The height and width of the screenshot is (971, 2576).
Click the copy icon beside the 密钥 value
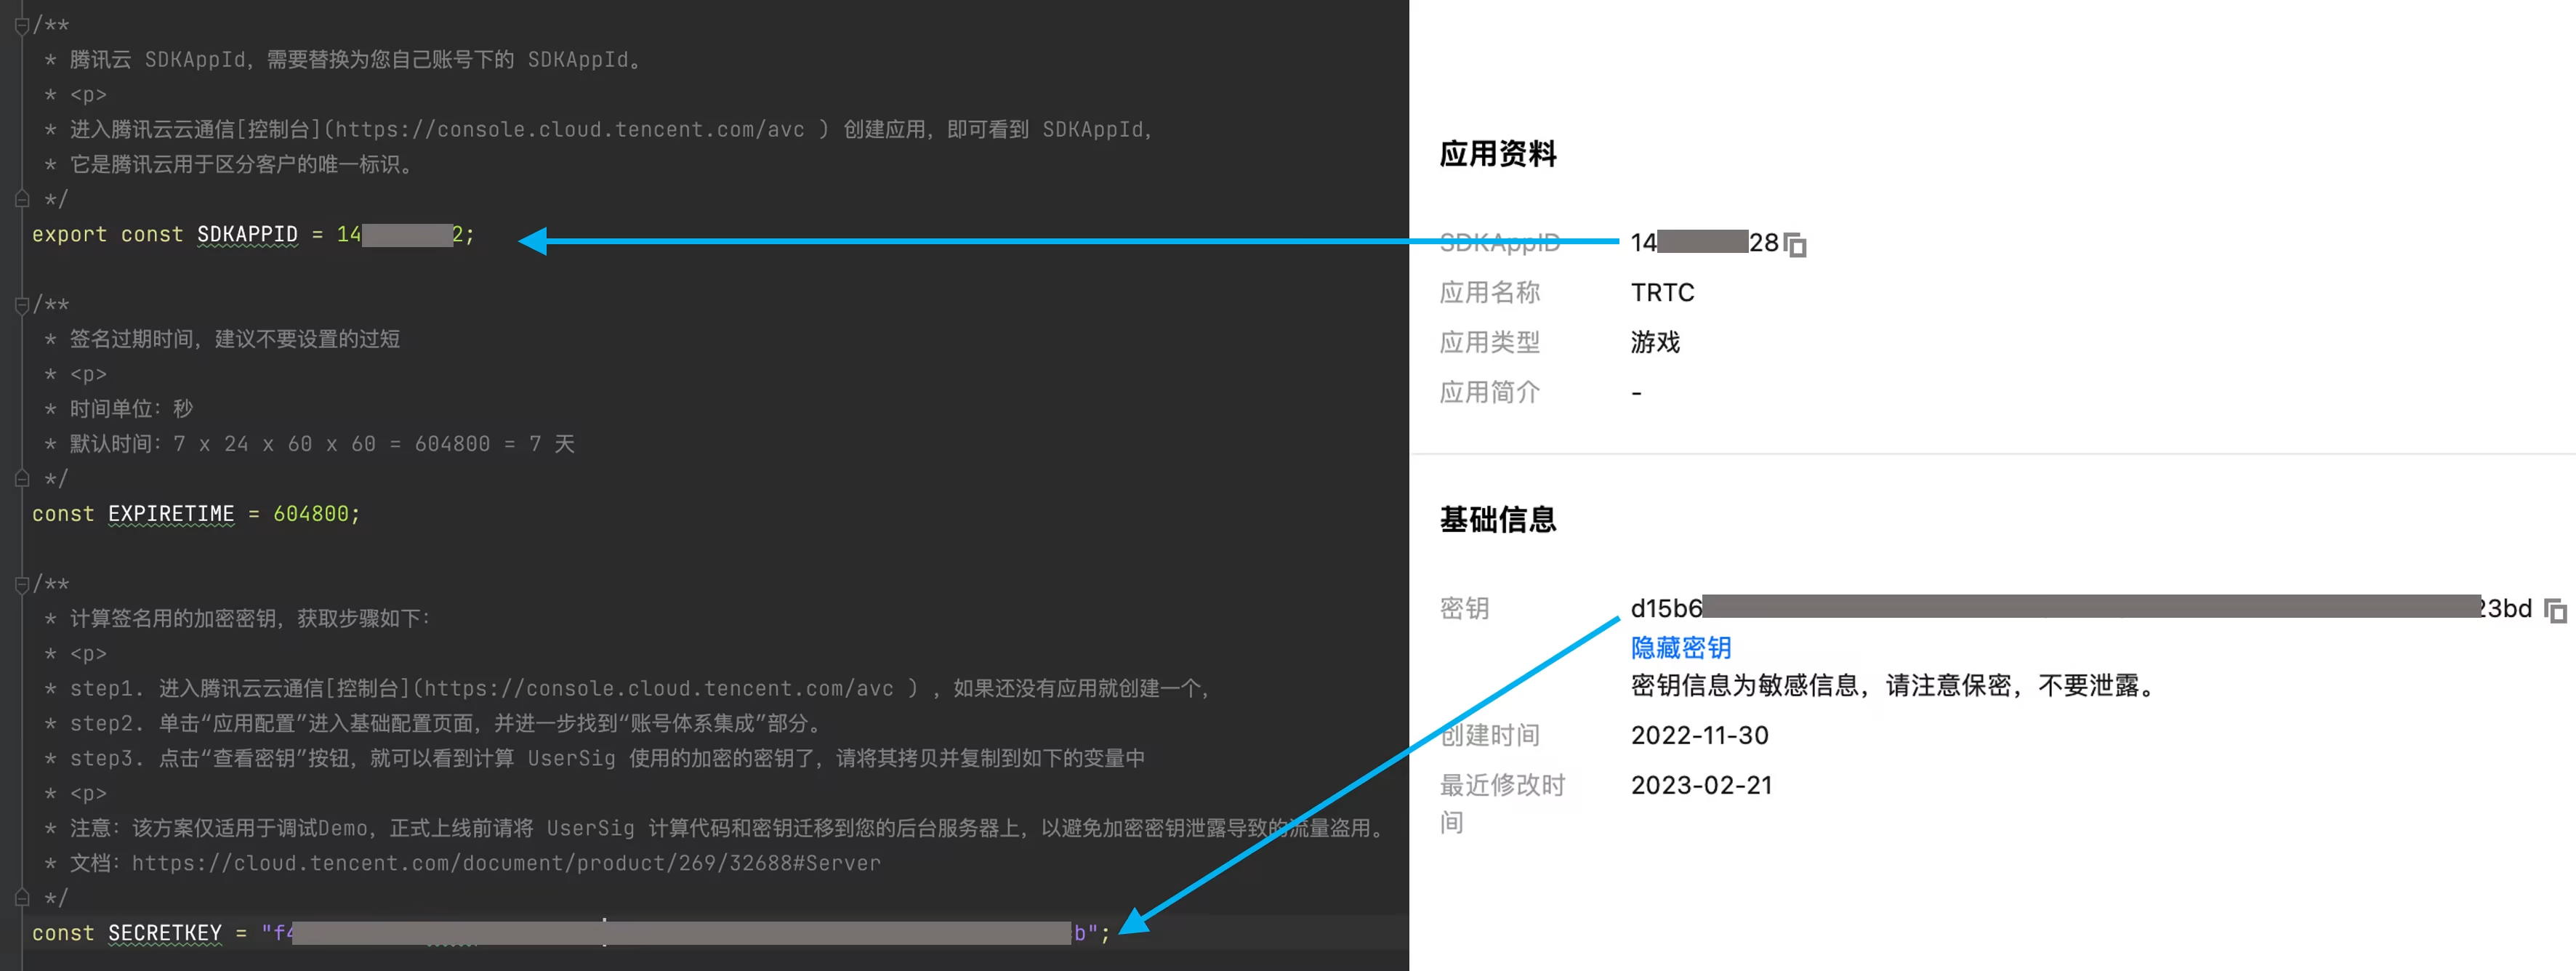pos(2555,610)
